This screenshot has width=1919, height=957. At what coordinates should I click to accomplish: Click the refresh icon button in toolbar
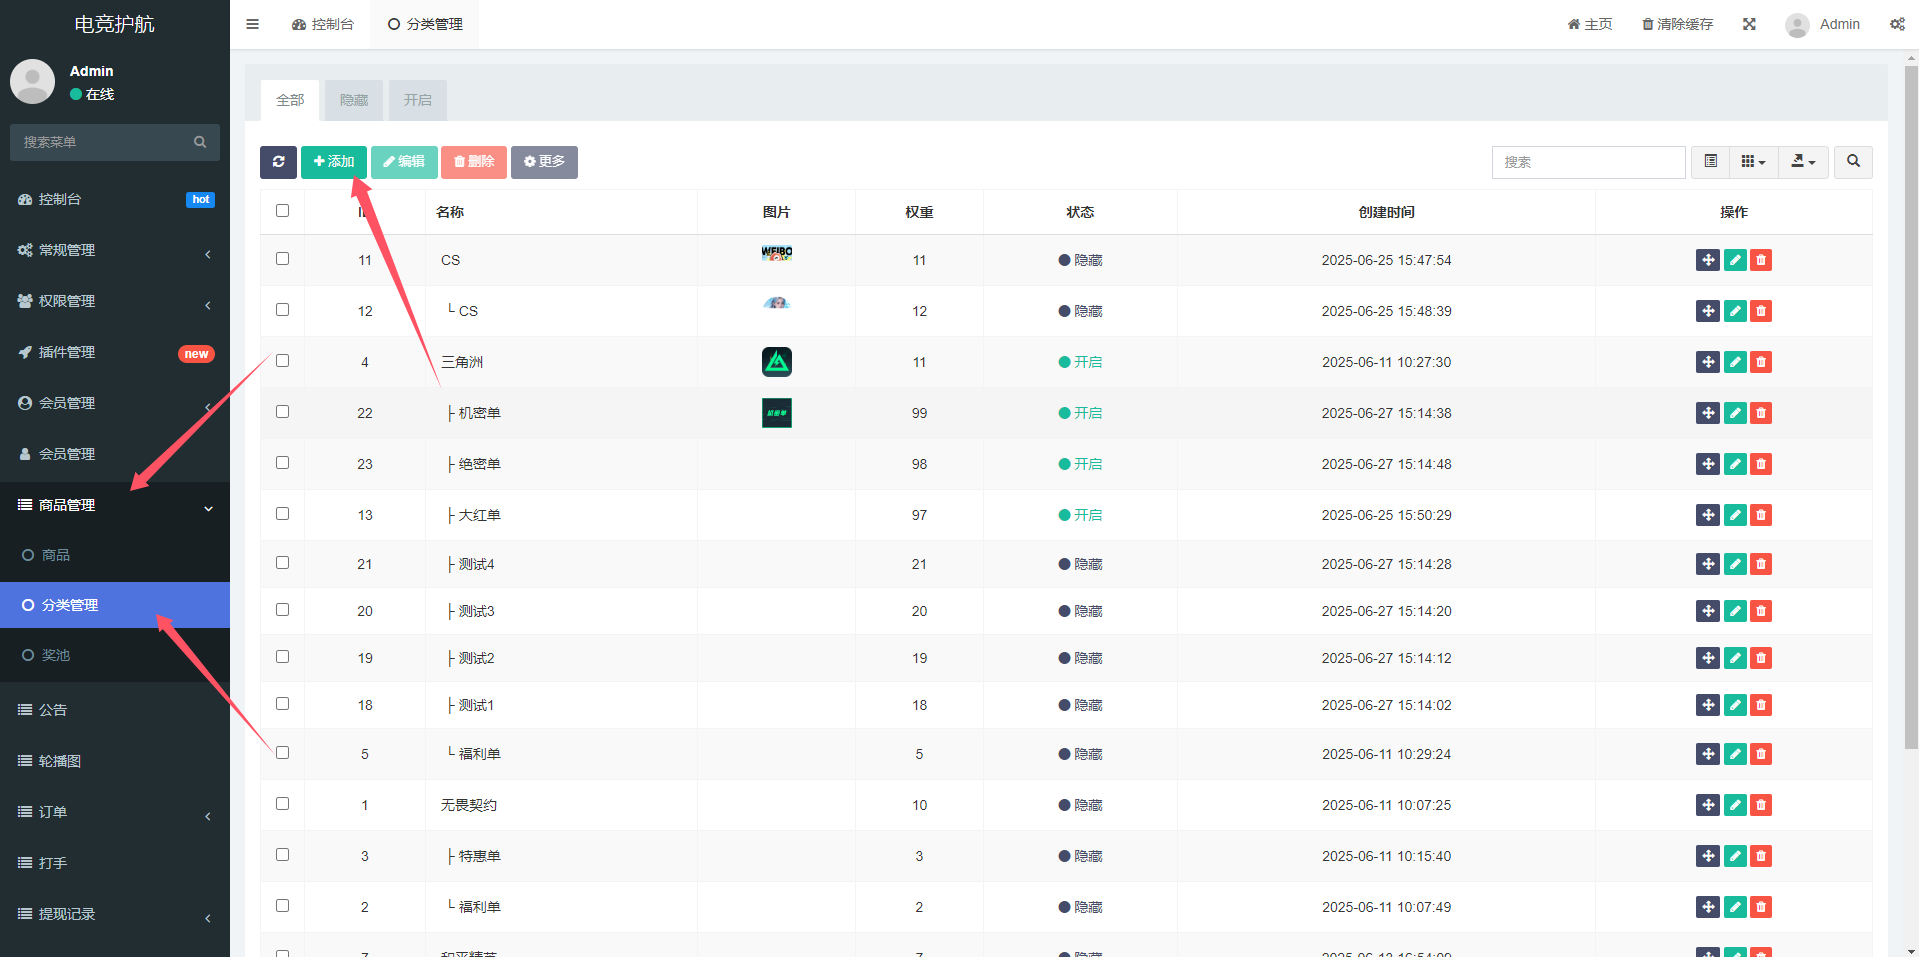click(x=278, y=162)
